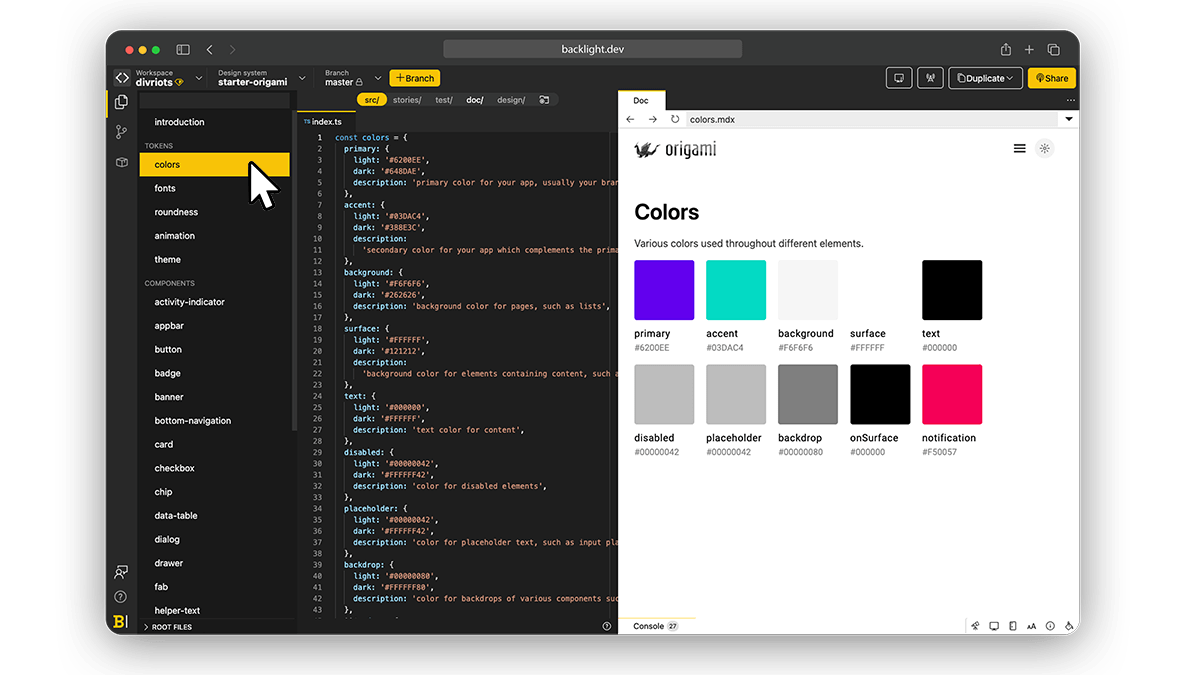The height and width of the screenshot is (675, 1200).
Task: Click the accent teal color swatch
Action: pyautogui.click(x=736, y=290)
